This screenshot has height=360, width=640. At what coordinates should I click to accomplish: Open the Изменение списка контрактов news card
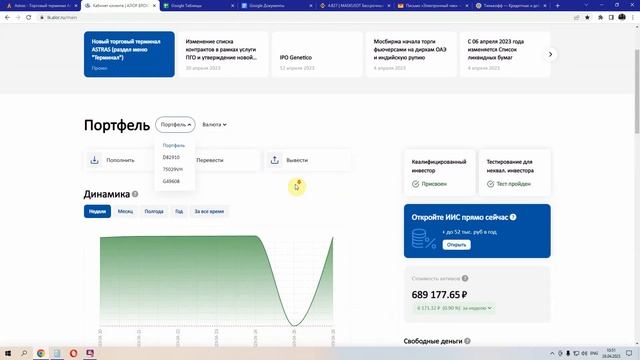coord(223,54)
